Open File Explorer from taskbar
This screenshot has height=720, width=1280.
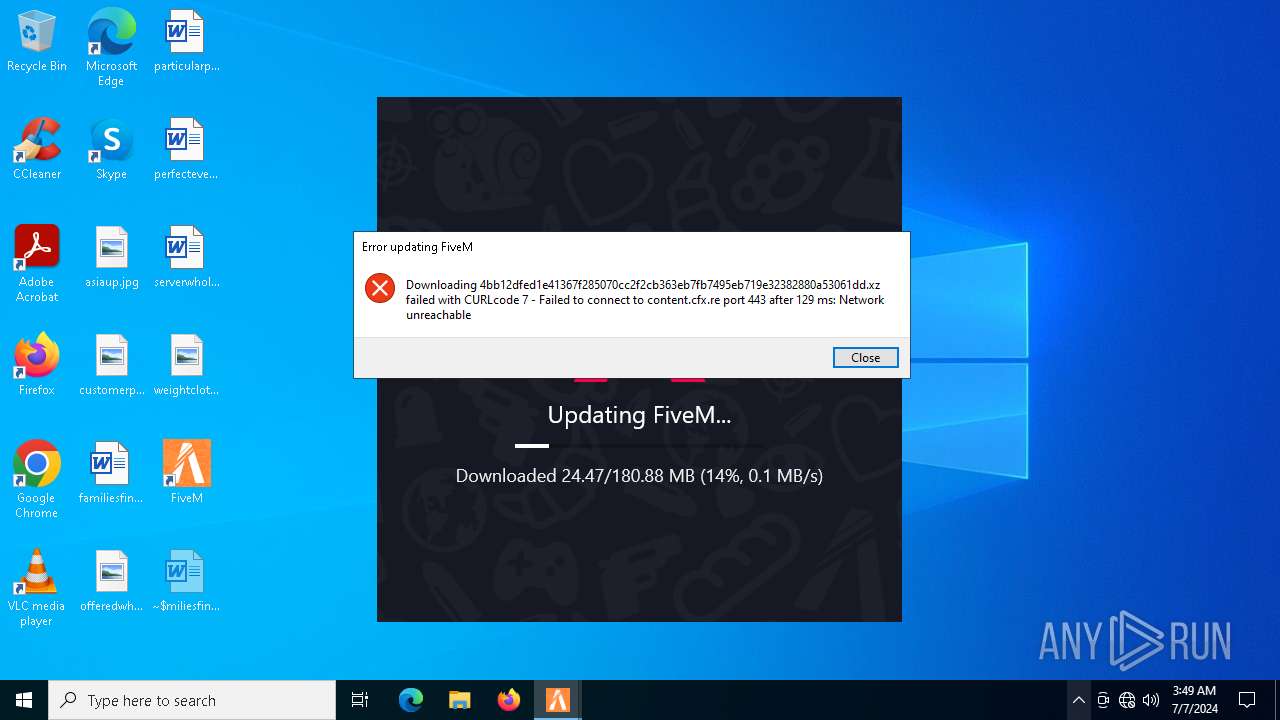459,700
